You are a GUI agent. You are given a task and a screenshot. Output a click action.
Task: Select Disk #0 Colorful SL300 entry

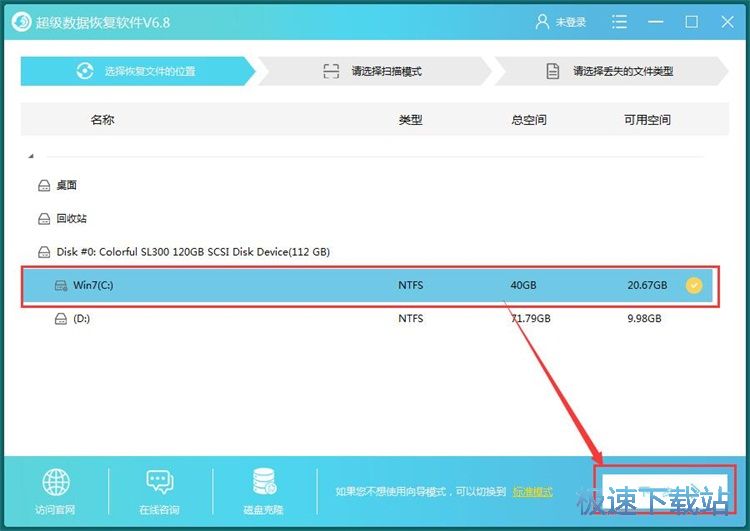pos(193,252)
